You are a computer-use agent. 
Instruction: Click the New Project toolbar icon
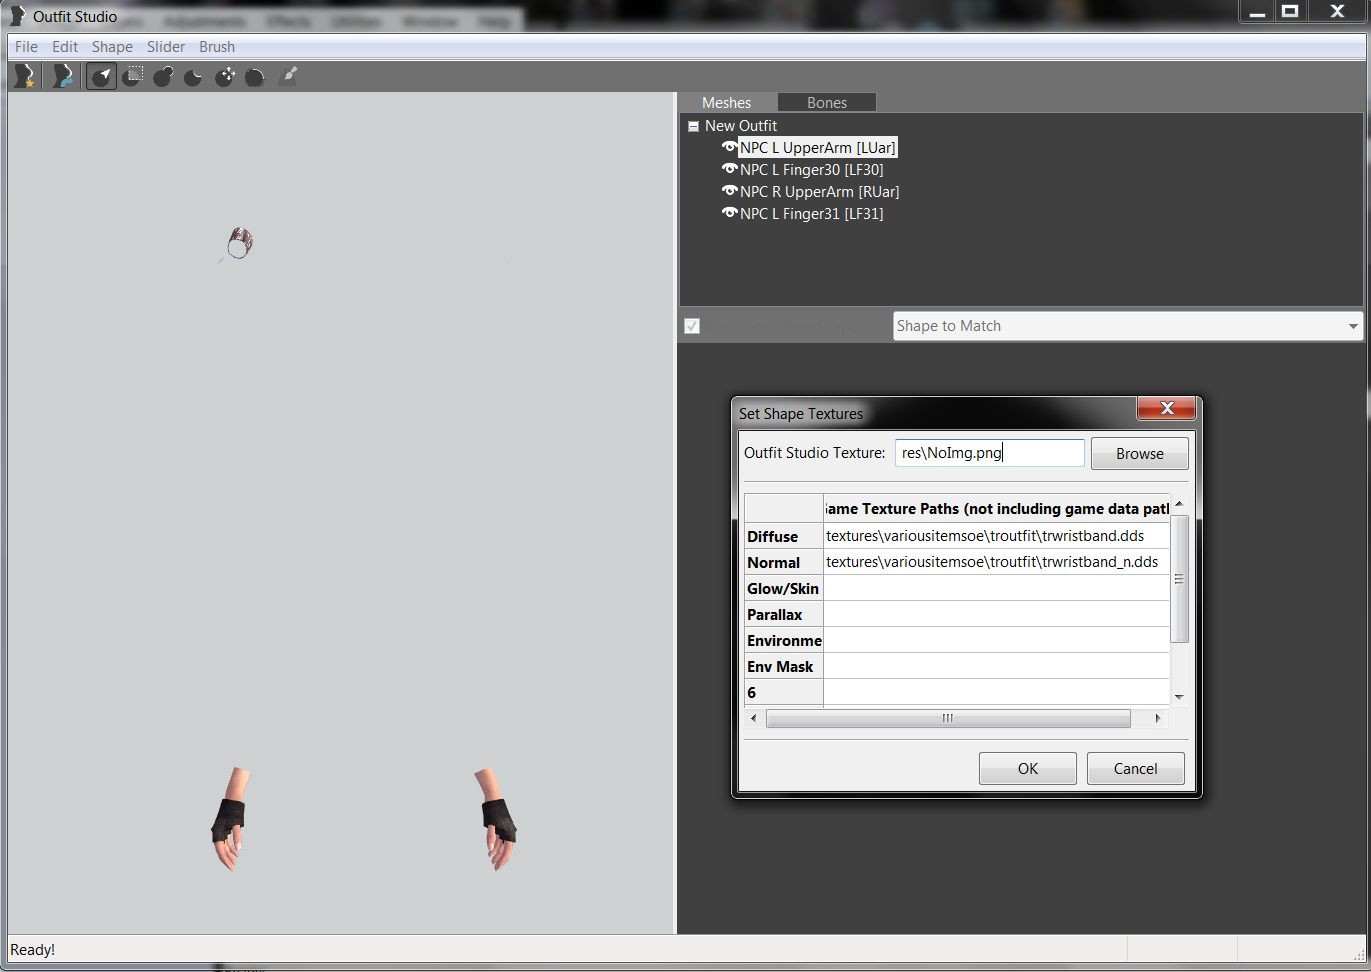tap(24, 76)
